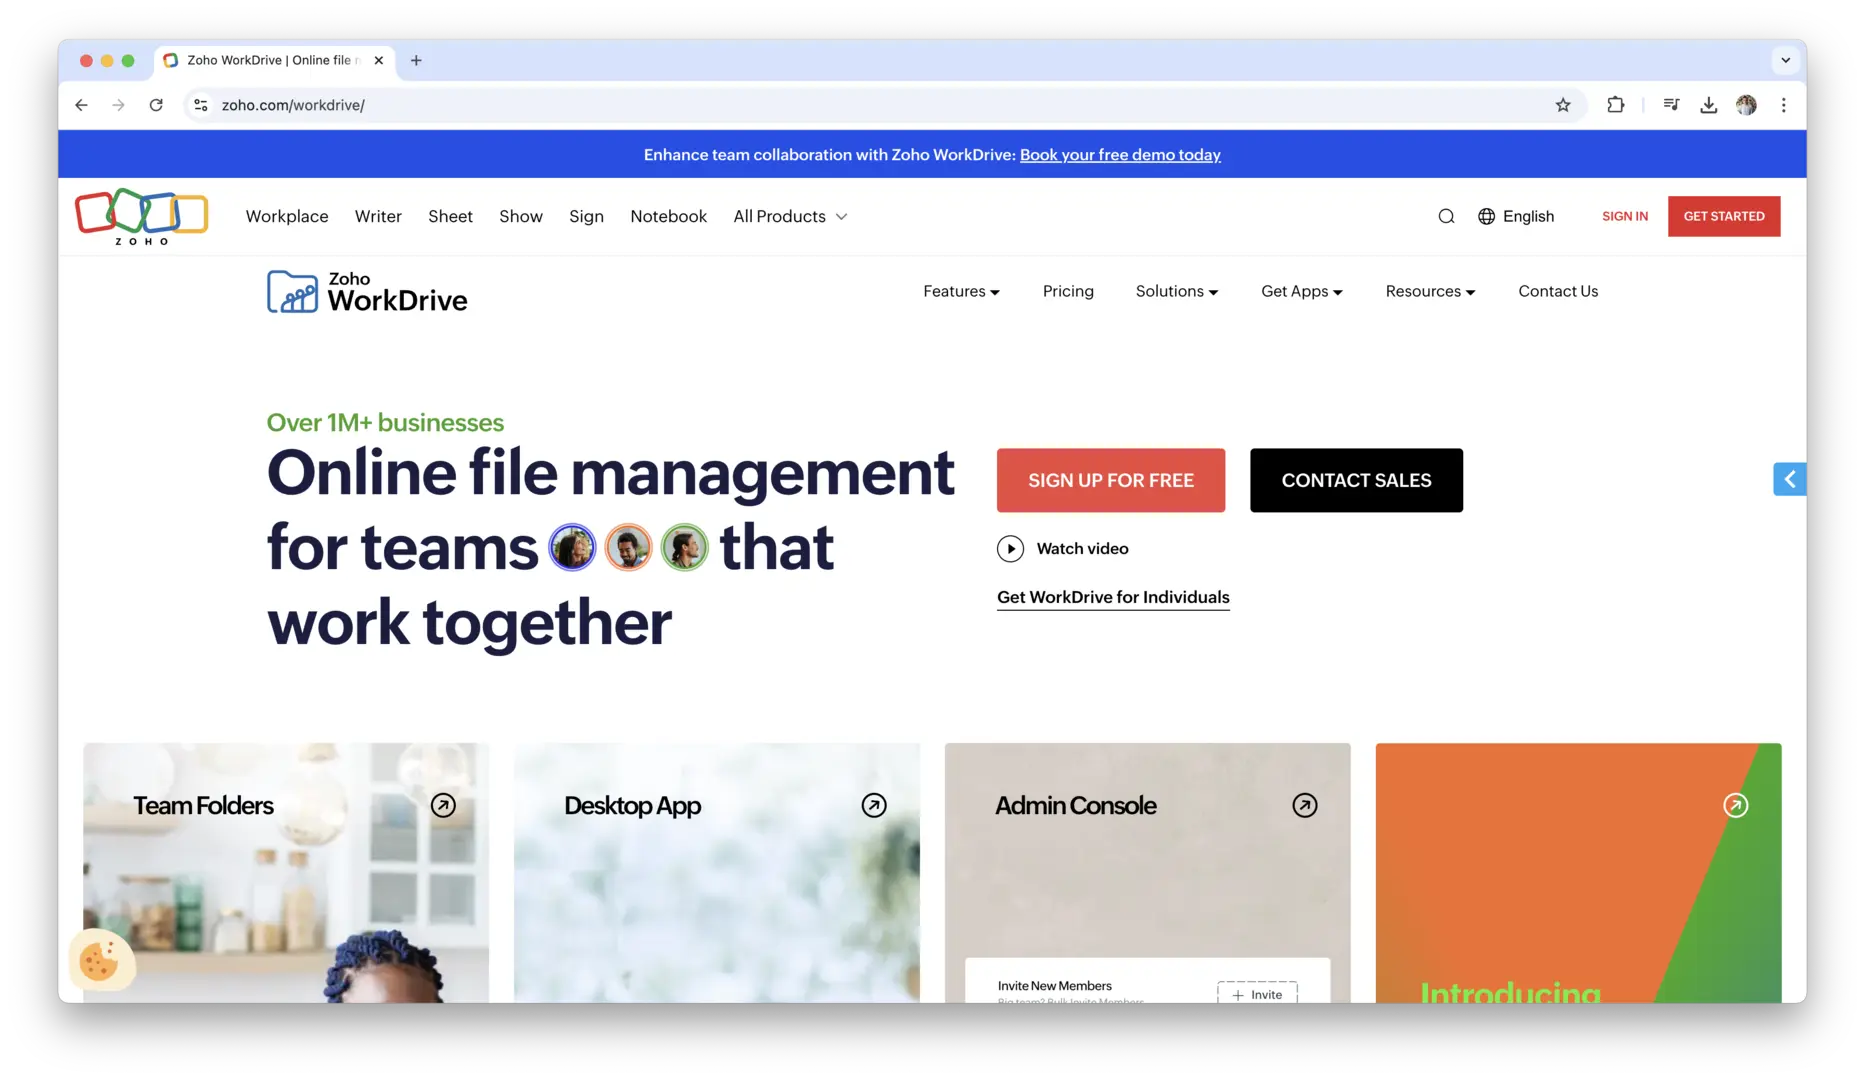Open Get WorkDrive for Individuals link
The width and height of the screenshot is (1865, 1080).
pyautogui.click(x=1113, y=598)
